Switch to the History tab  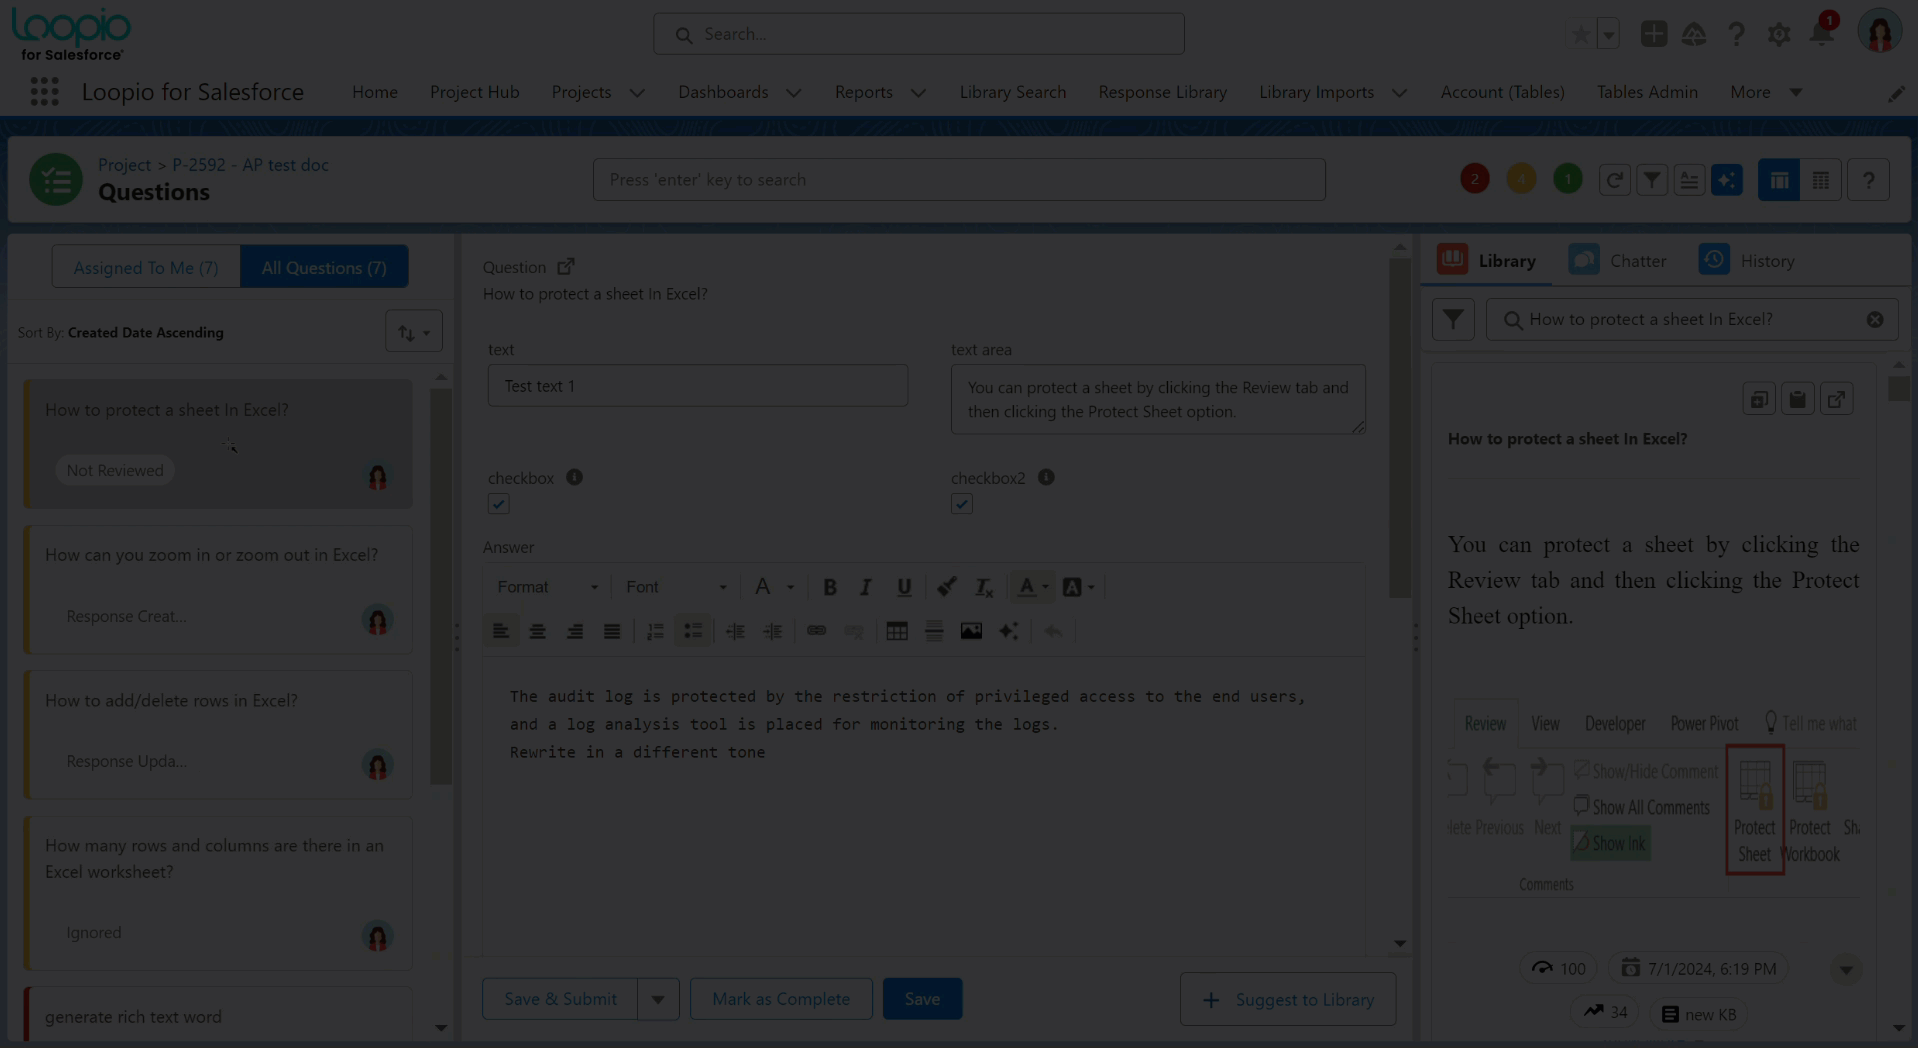coord(1747,260)
